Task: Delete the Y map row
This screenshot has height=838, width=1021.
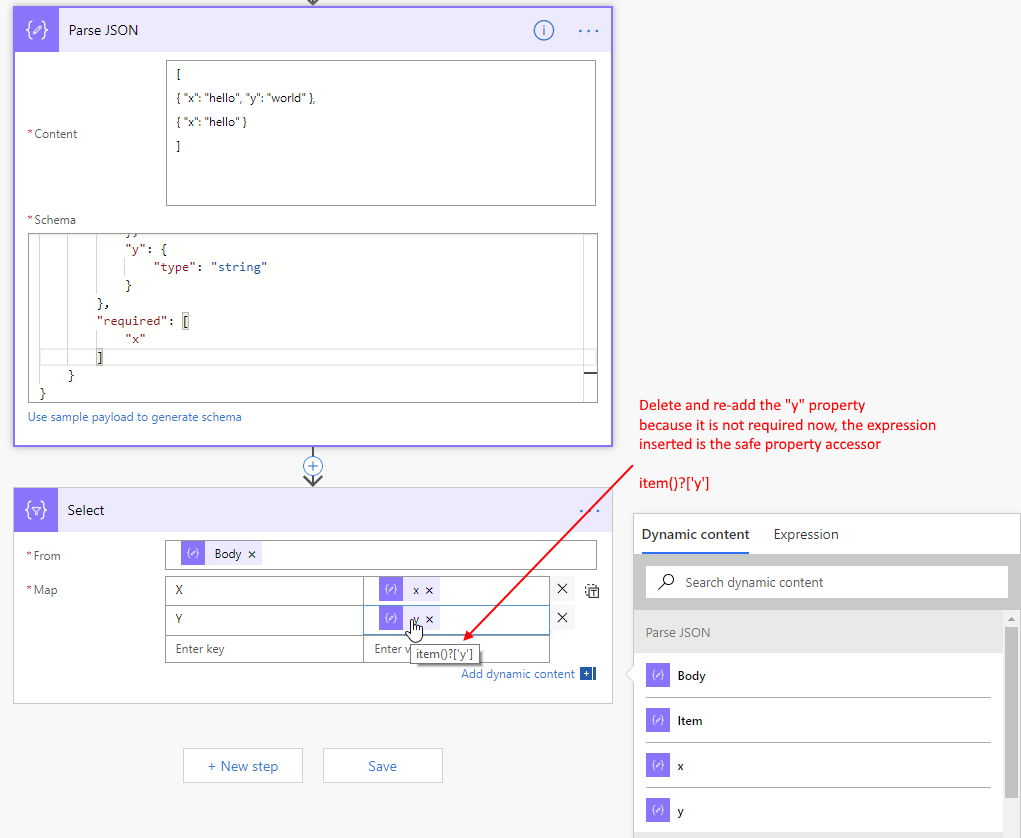Action: click(562, 618)
